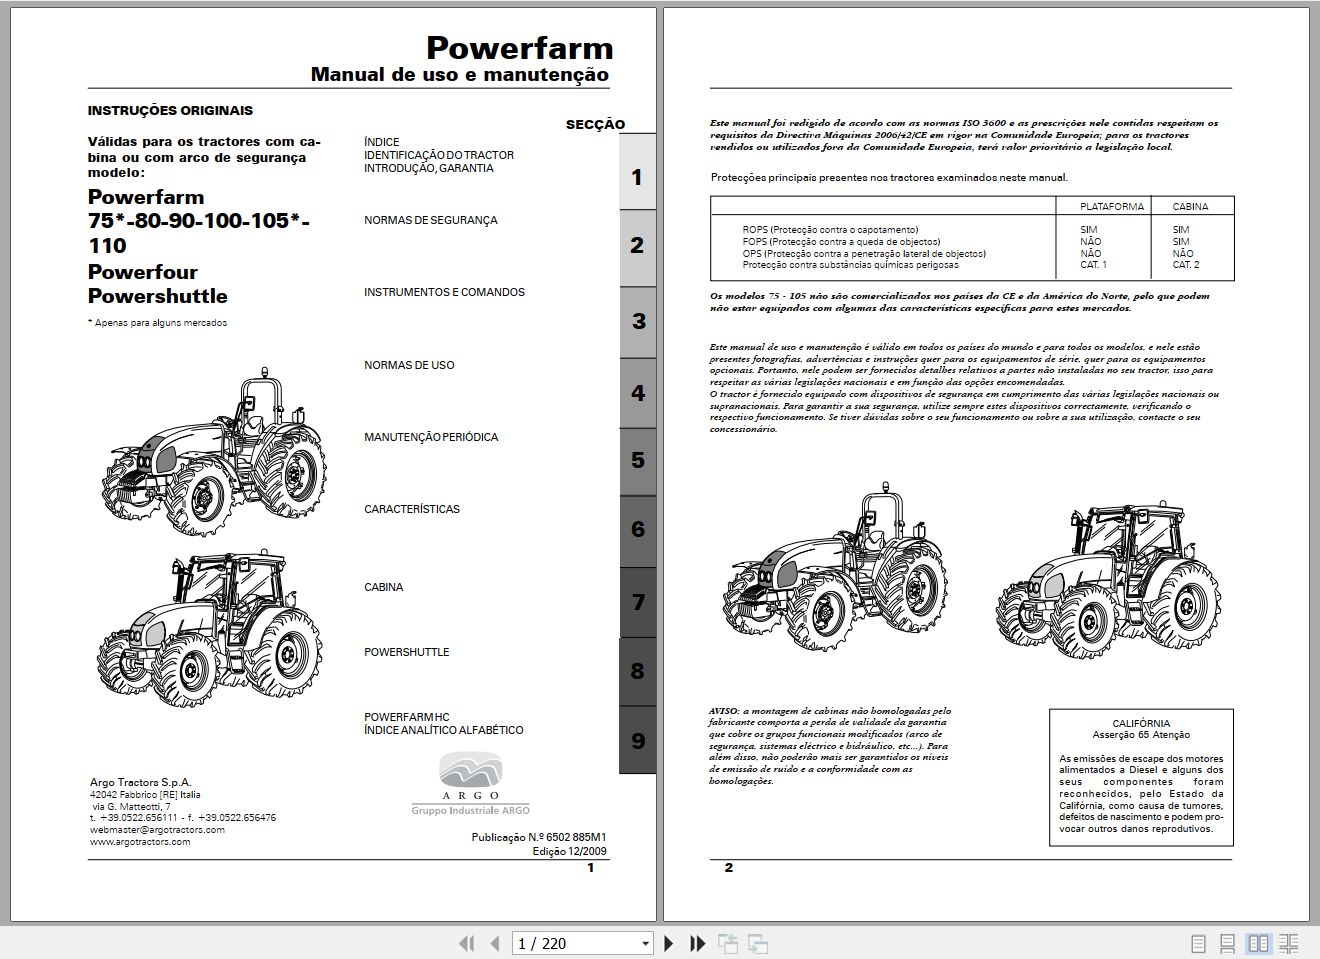Viewport: 1320px width, 959px height.
Task: Click the CABINA index entry
Action: [384, 587]
